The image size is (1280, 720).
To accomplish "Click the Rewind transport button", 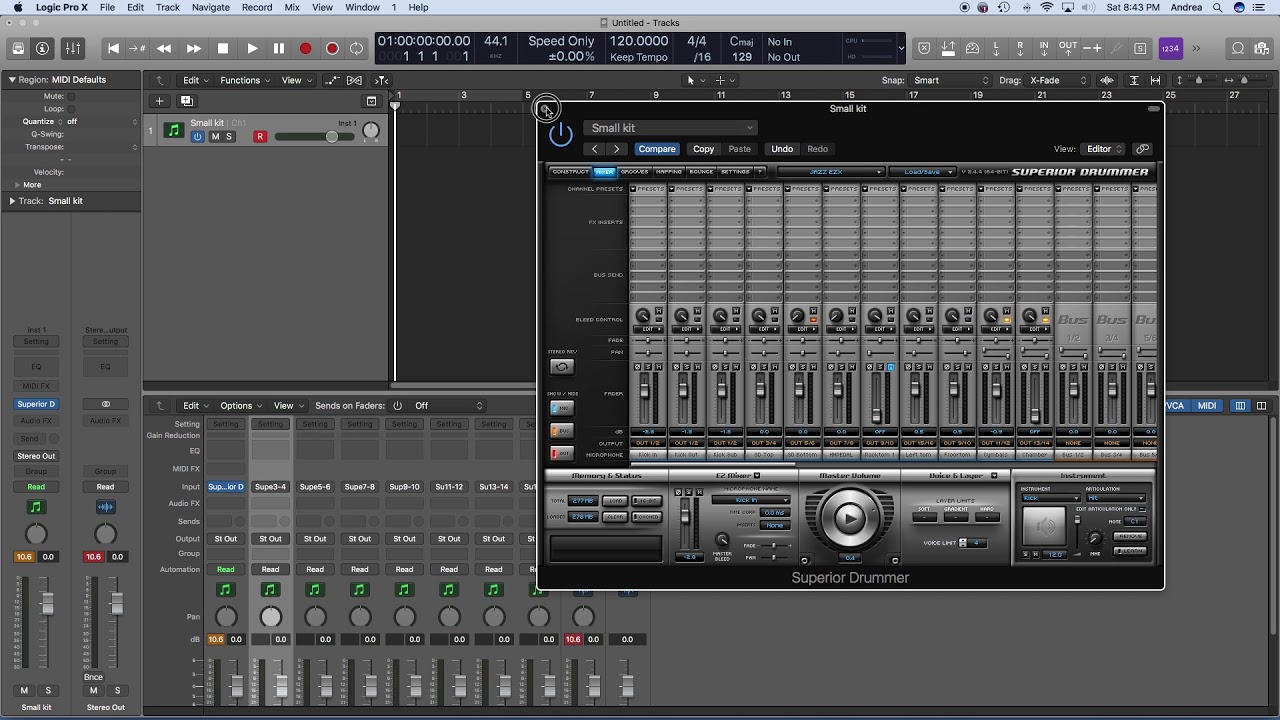I will 164,48.
